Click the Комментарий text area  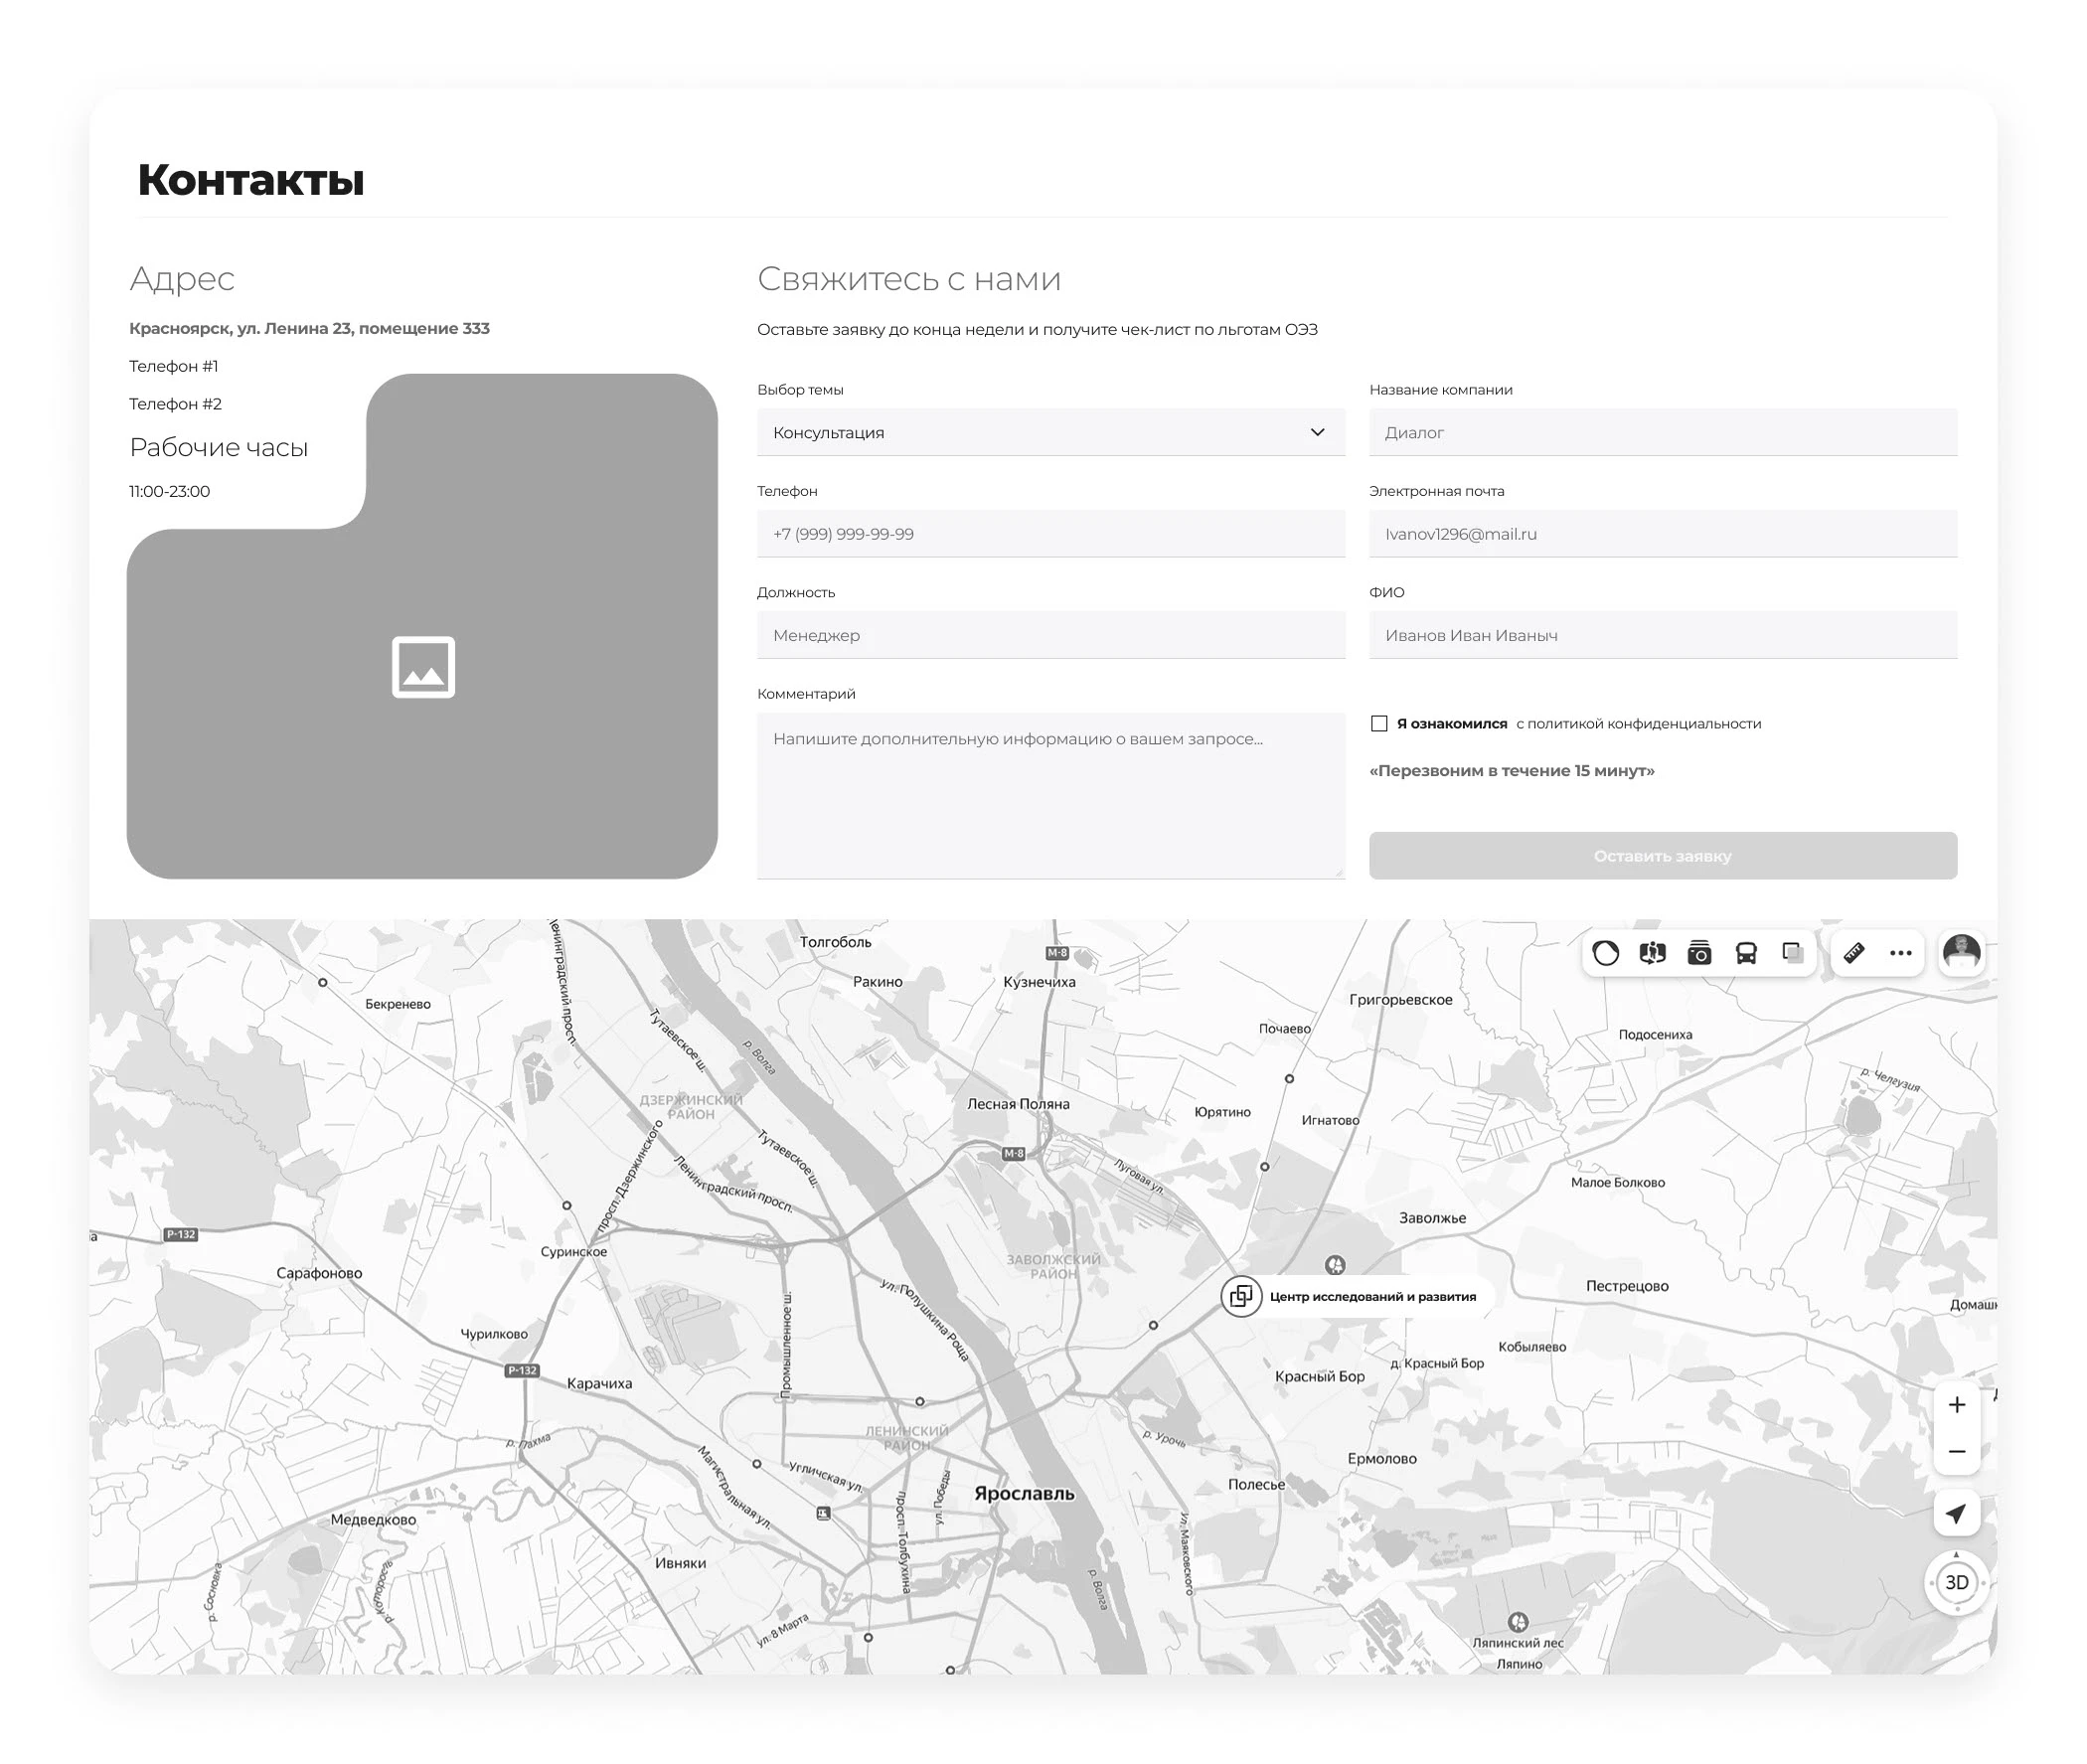(x=1050, y=795)
